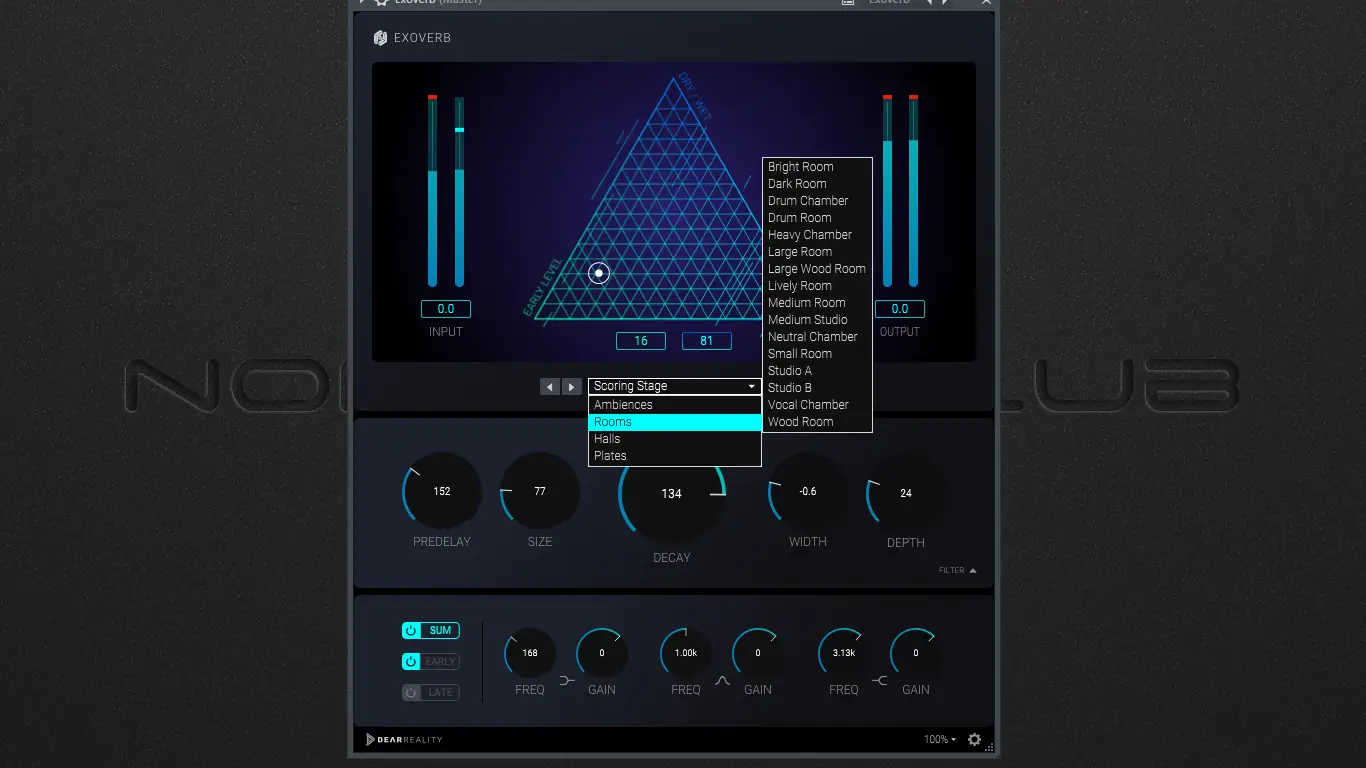Select the Neutral Chamber preset
This screenshot has height=768, width=1366.
(817, 337)
